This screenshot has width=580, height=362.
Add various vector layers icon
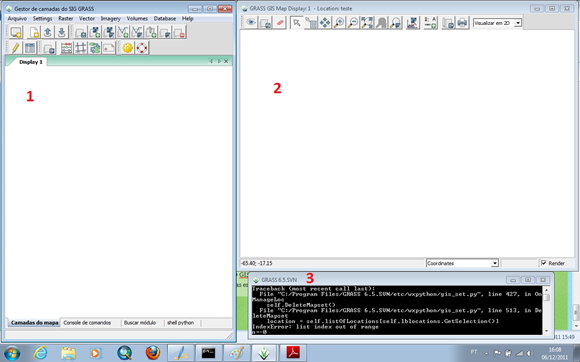pos(137,32)
